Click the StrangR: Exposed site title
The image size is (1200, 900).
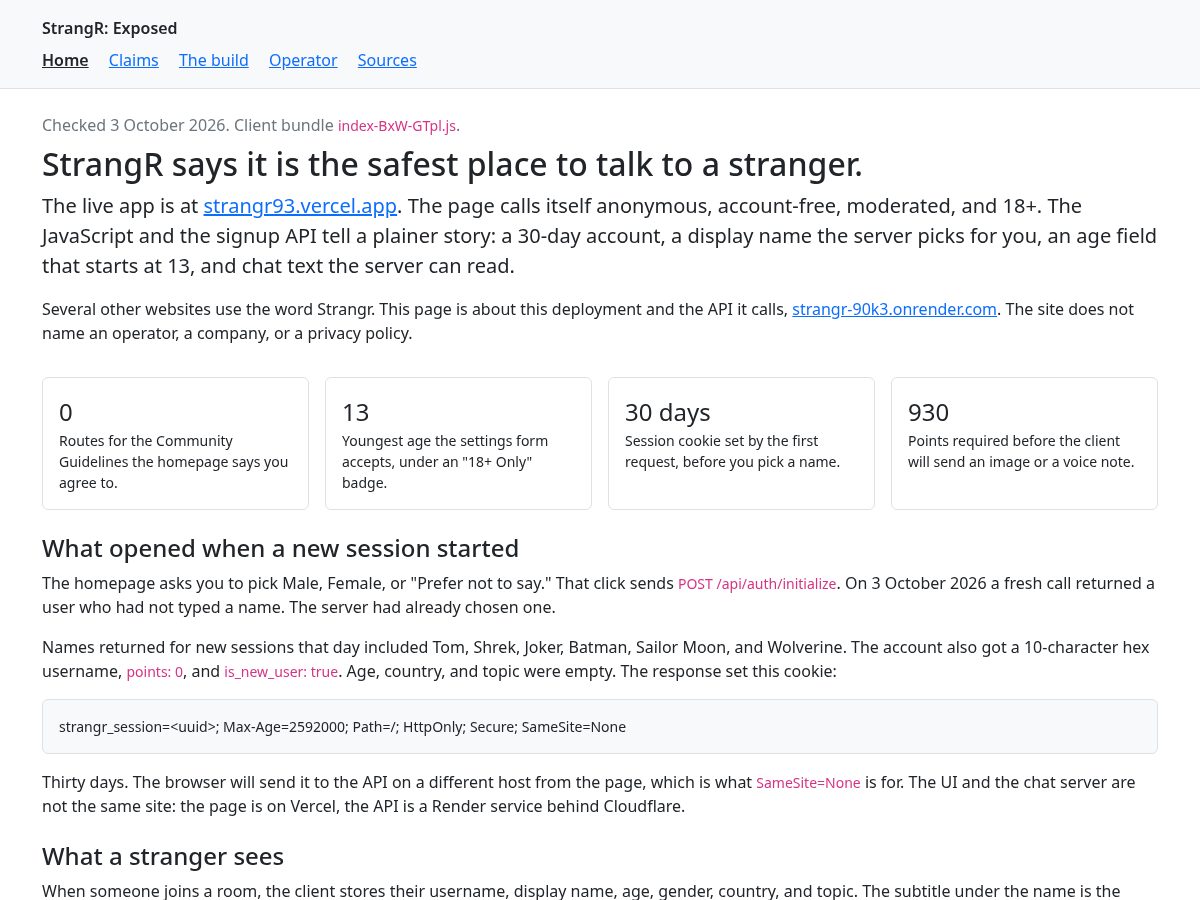(x=110, y=28)
